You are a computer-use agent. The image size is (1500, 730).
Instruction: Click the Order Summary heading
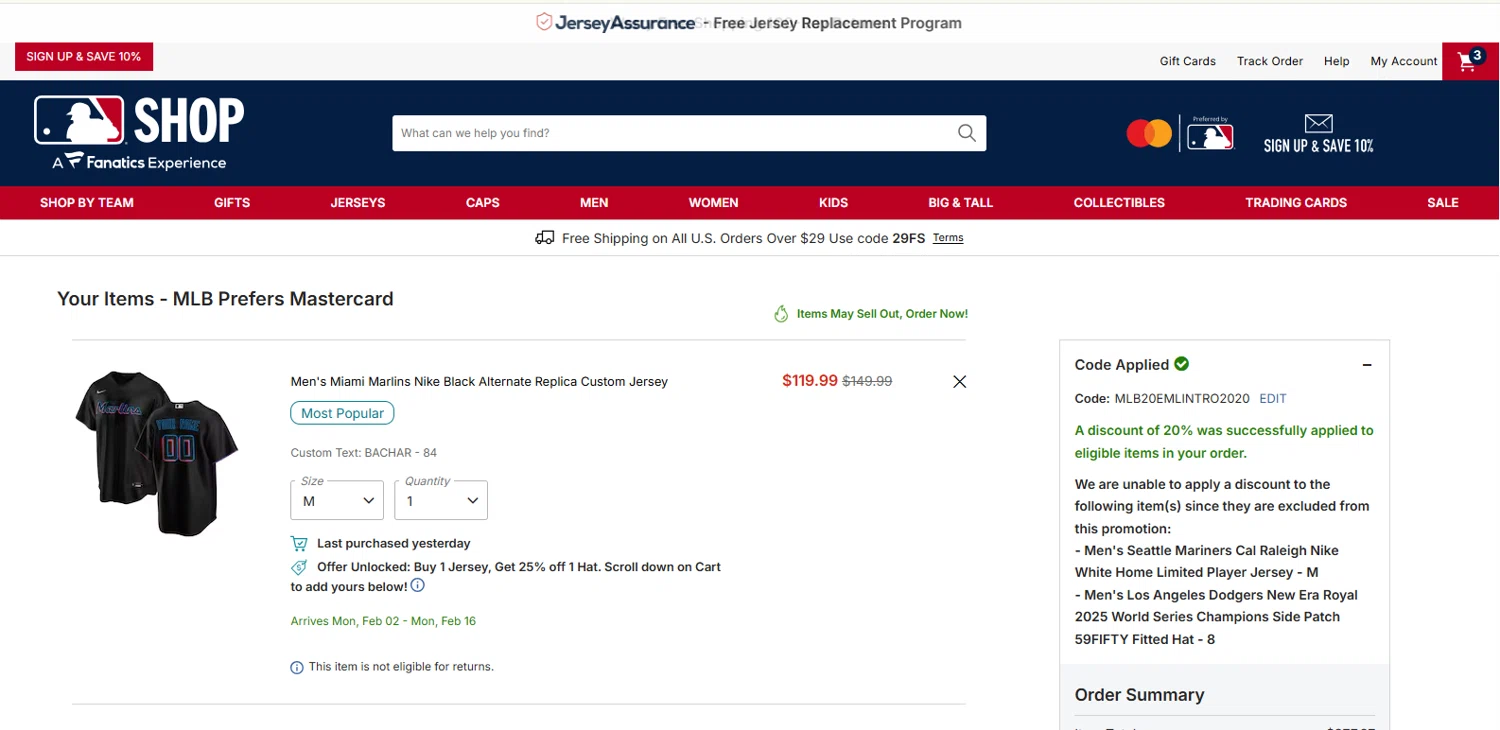(x=1139, y=695)
